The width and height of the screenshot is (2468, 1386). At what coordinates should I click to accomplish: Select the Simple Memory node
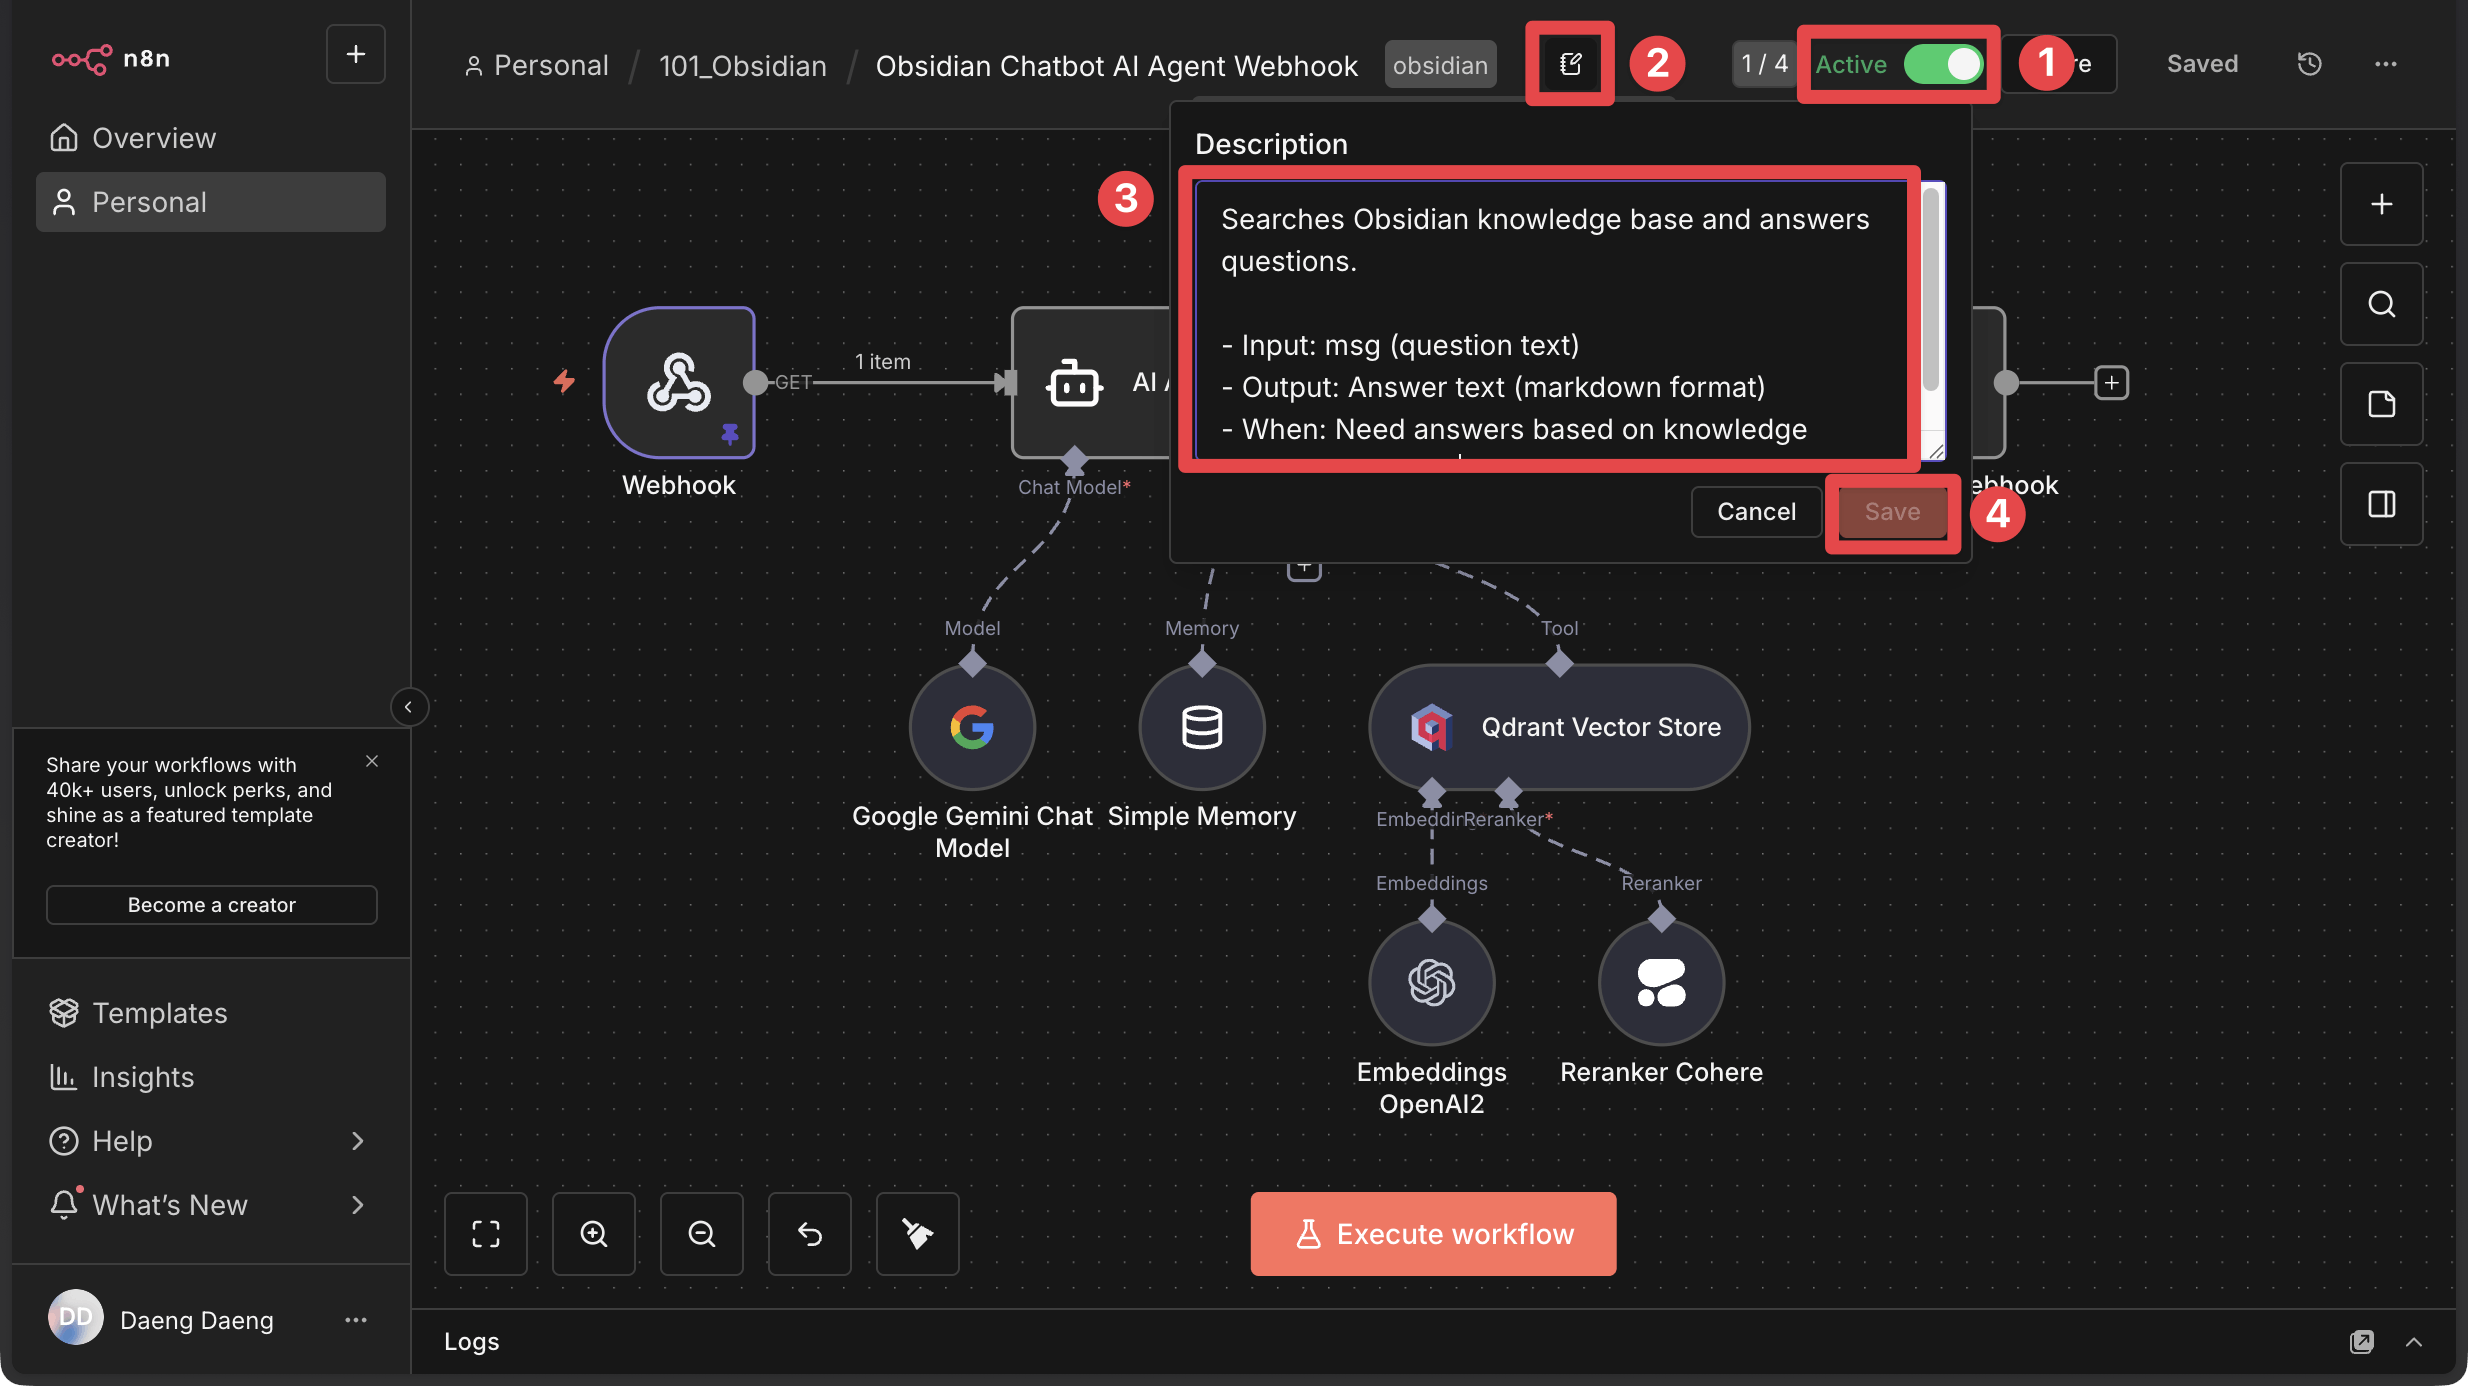[1201, 727]
